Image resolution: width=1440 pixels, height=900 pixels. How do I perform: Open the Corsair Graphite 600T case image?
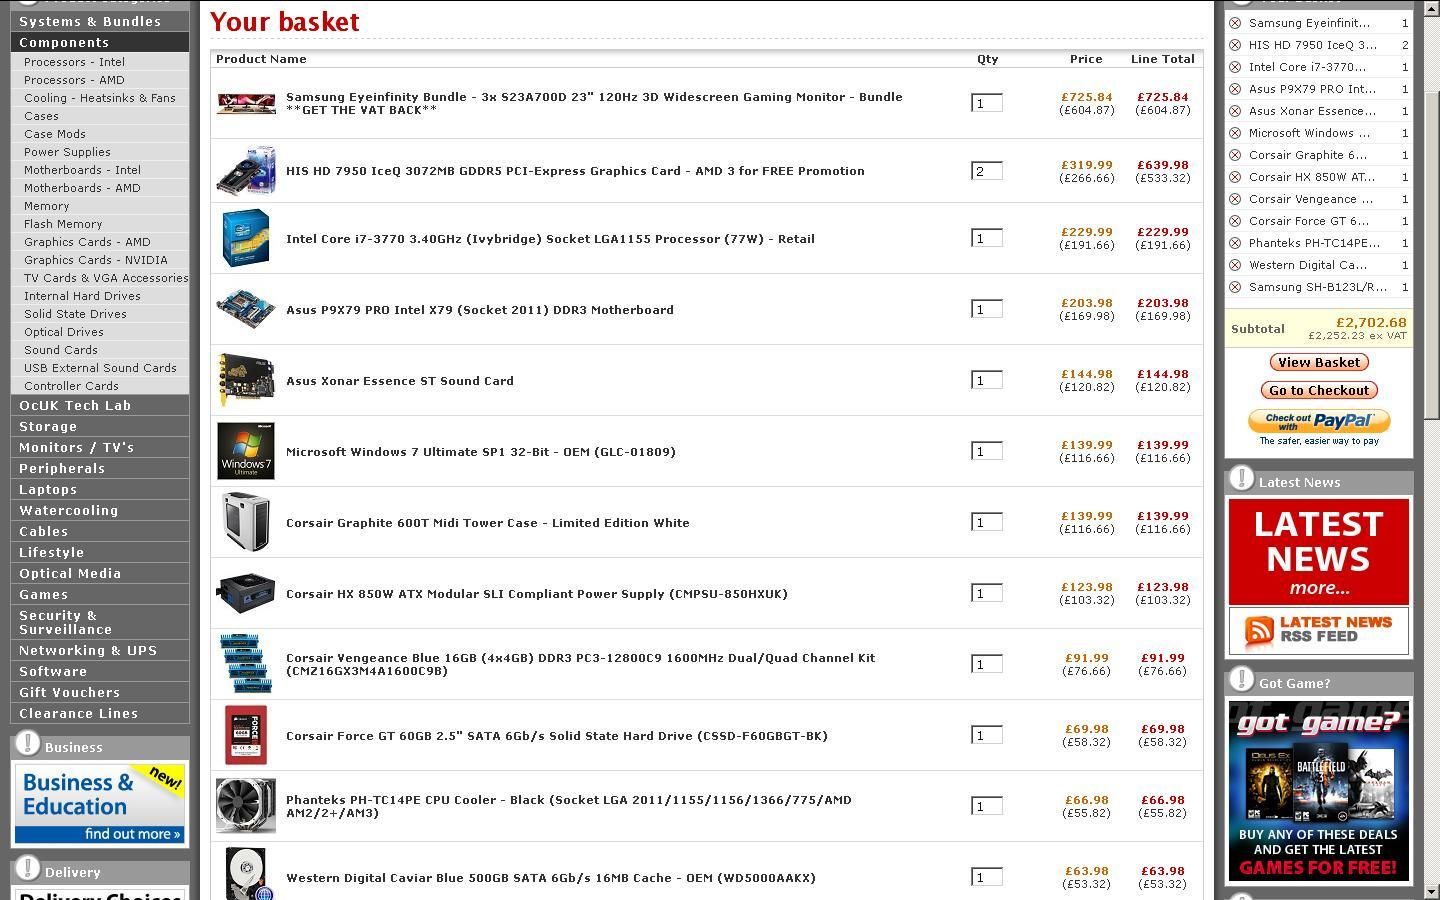(245, 522)
